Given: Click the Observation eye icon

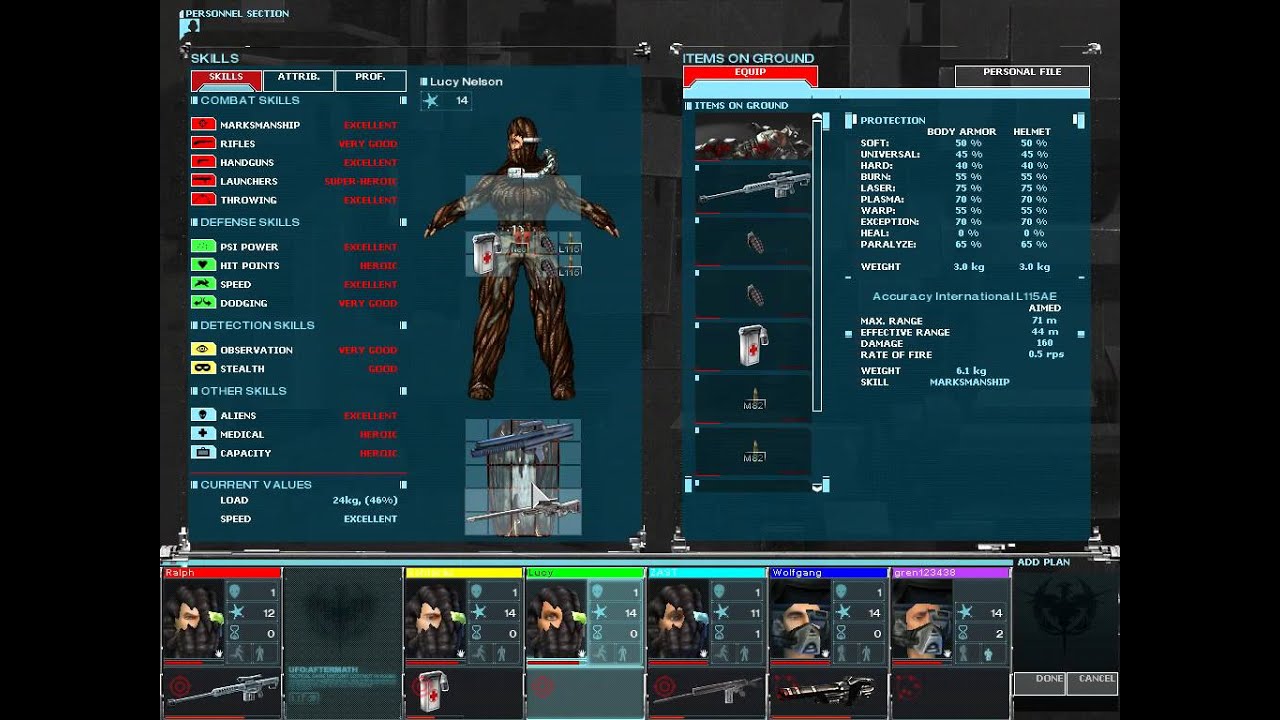Looking at the screenshot, I should coord(203,350).
